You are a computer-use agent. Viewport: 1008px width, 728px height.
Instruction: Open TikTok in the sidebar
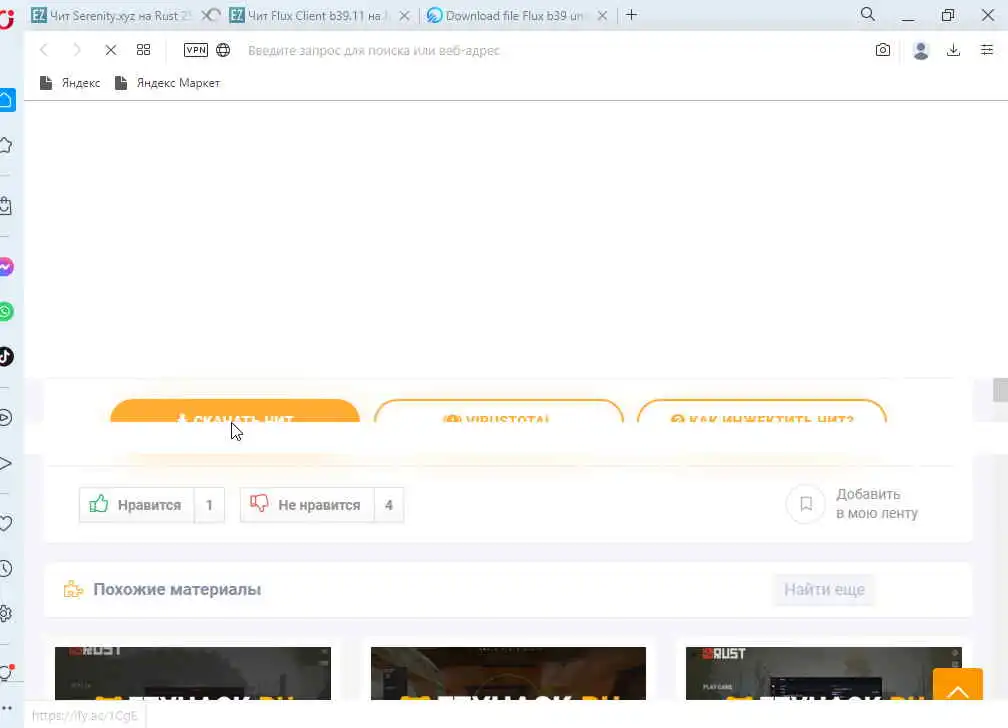[6, 356]
